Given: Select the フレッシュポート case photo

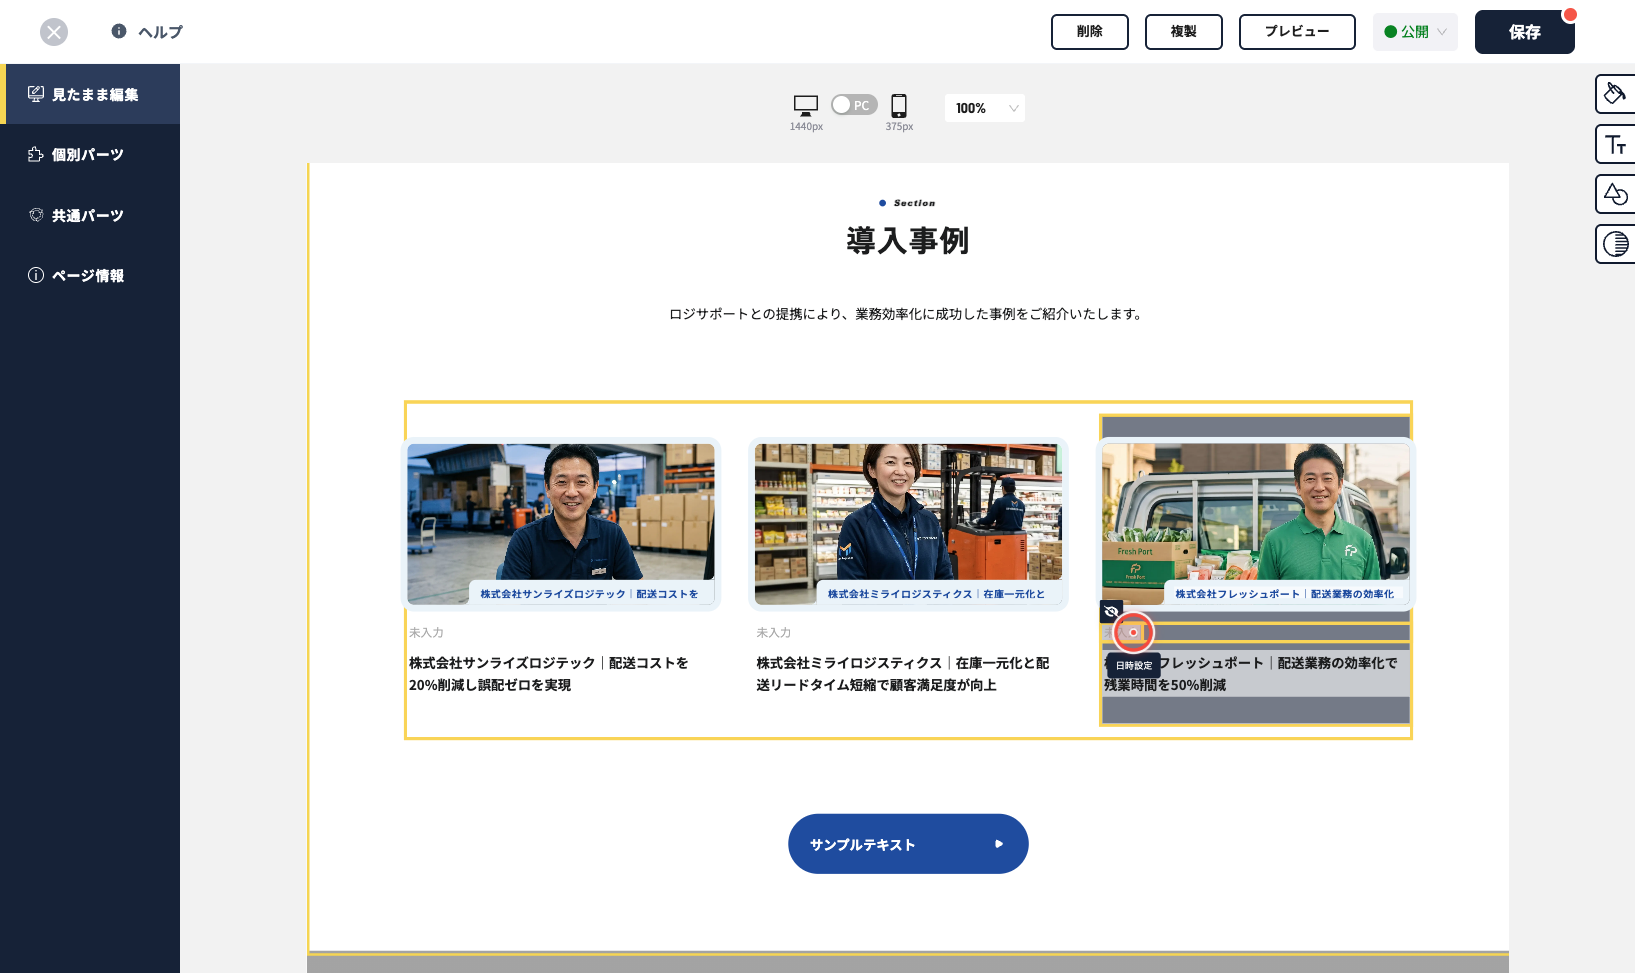Looking at the screenshot, I should [1256, 524].
